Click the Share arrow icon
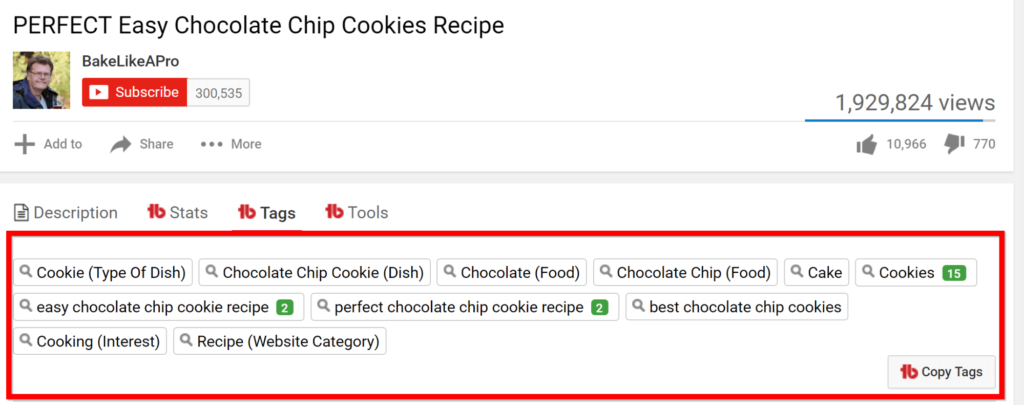The image size is (1024, 405). click(x=121, y=144)
